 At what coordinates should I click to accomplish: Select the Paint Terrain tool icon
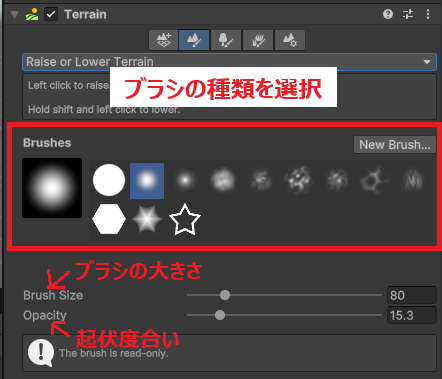[x=194, y=40]
